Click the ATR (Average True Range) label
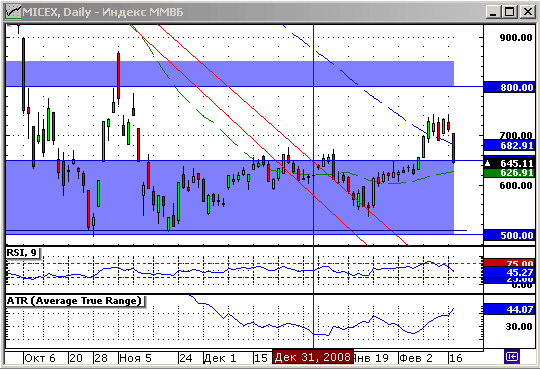 click(x=75, y=301)
